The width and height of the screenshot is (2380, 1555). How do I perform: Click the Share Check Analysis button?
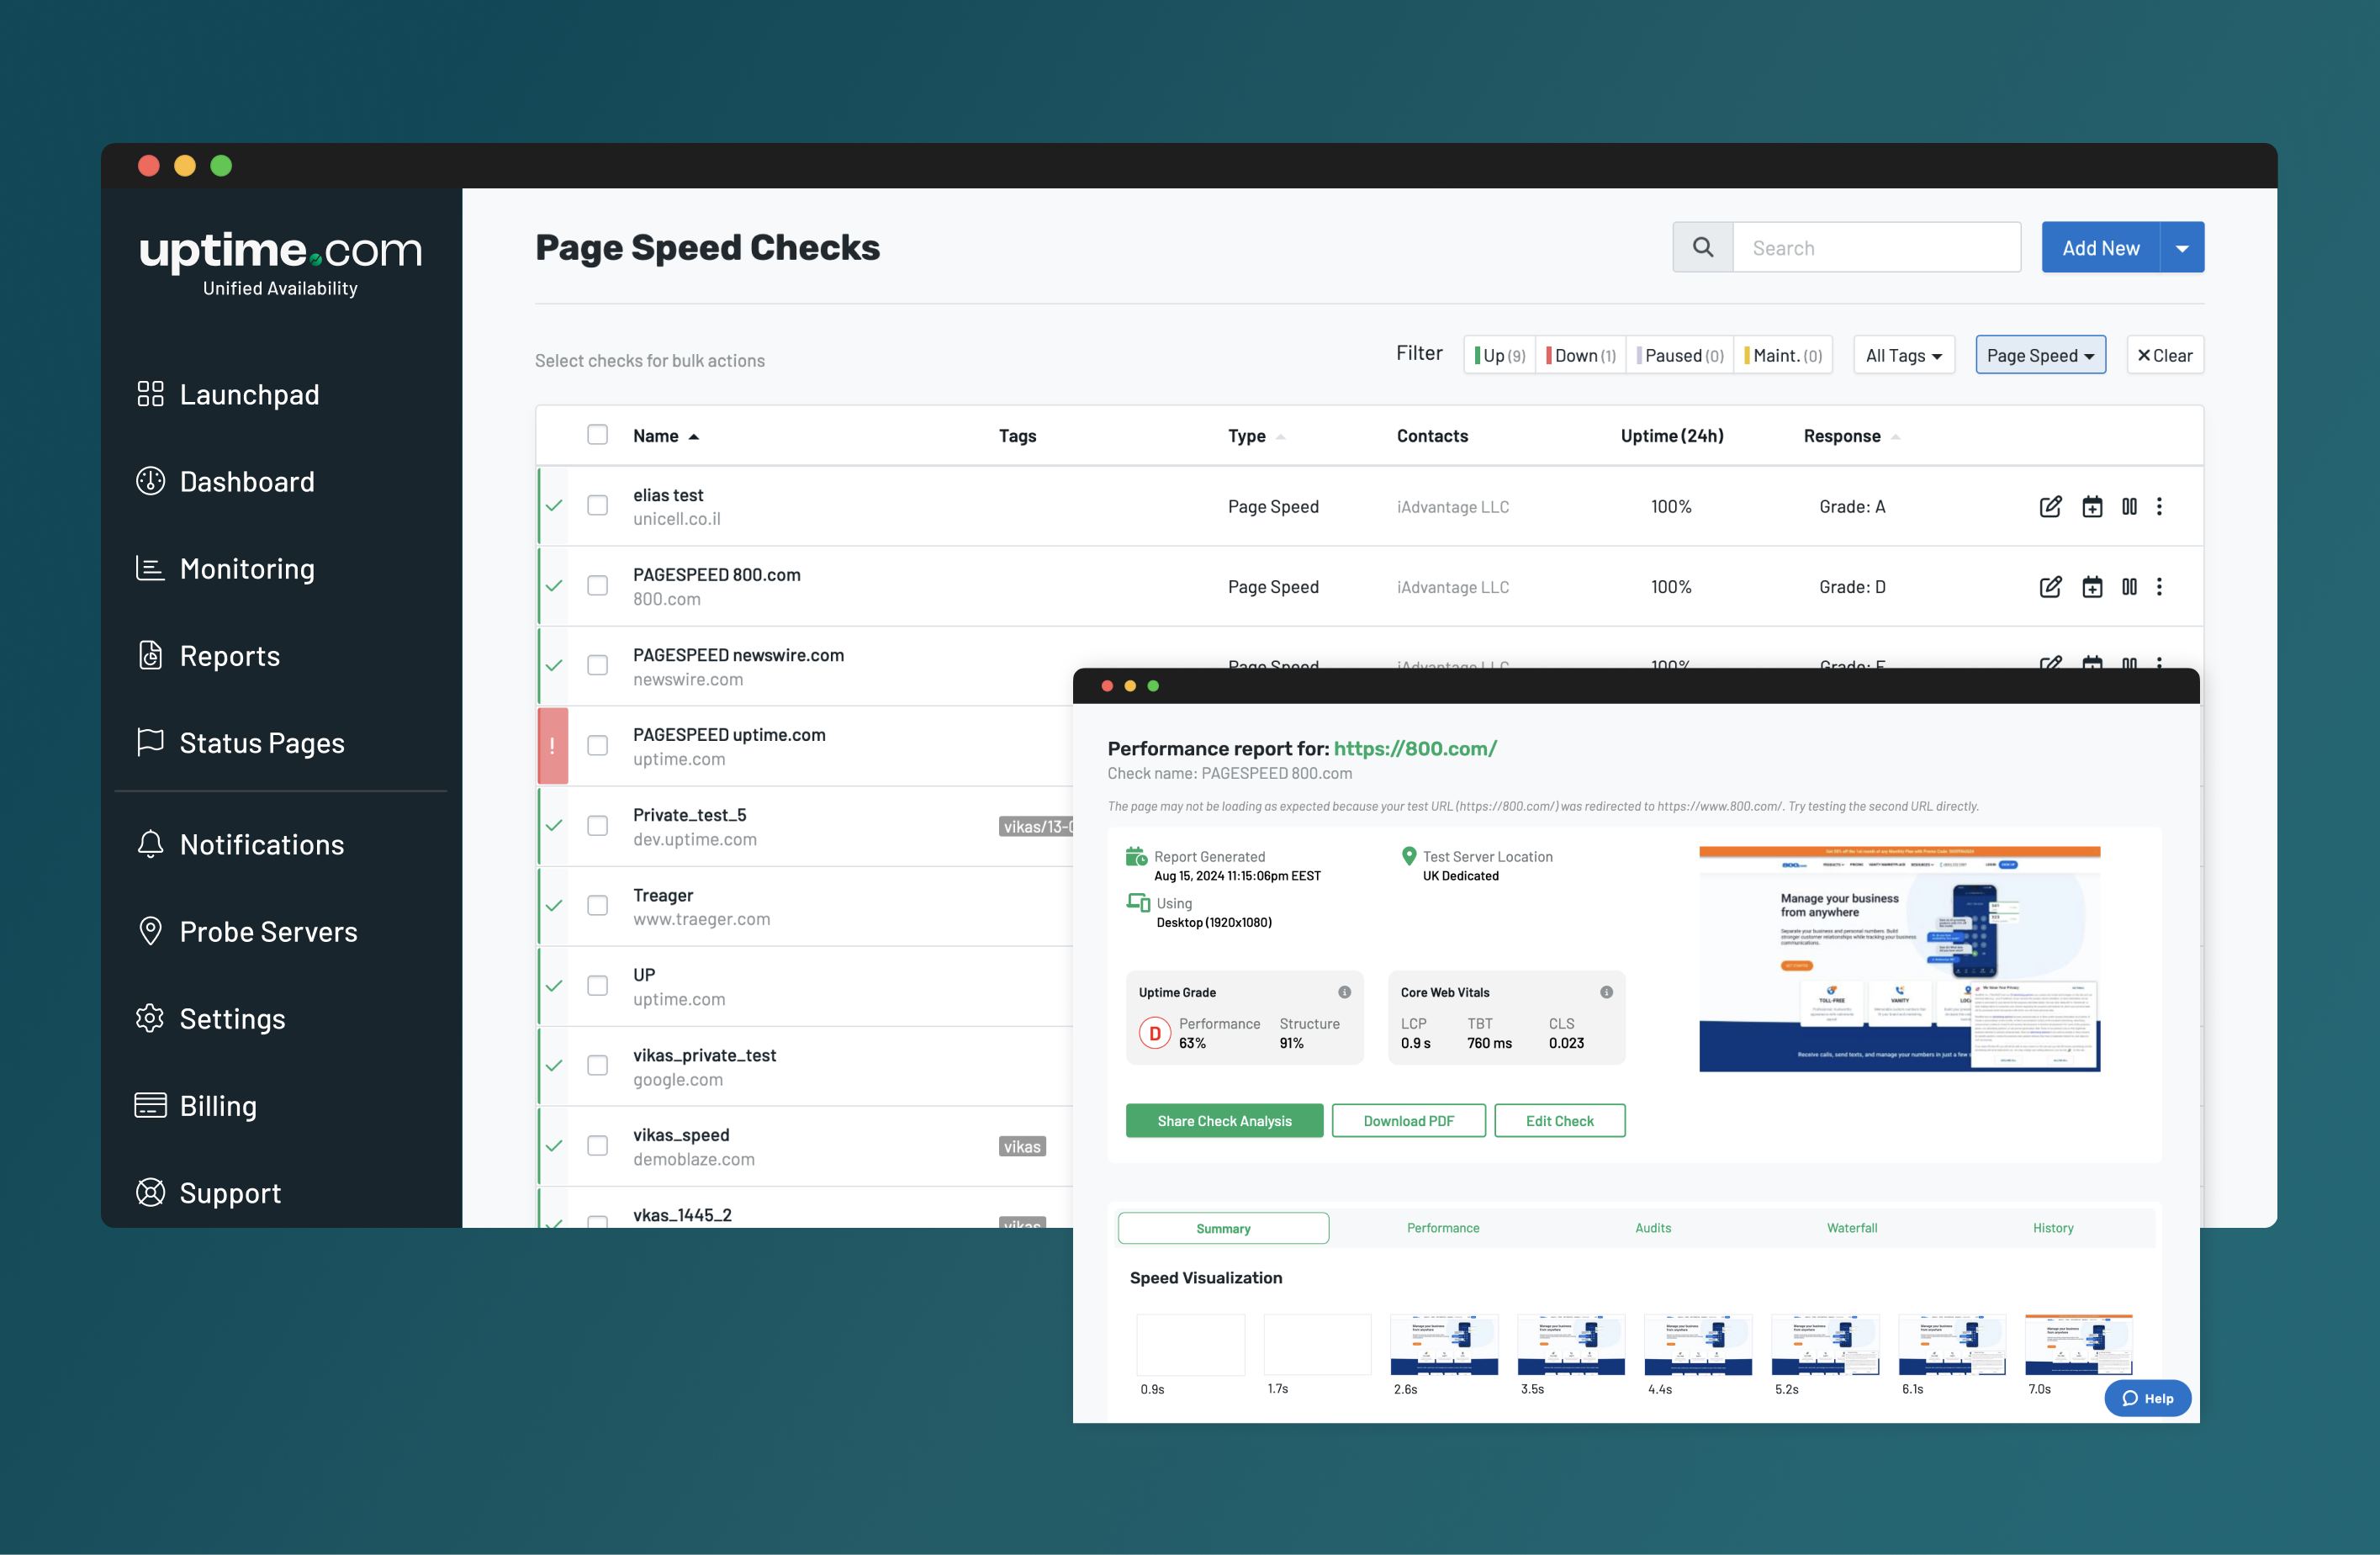click(1224, 1120)
